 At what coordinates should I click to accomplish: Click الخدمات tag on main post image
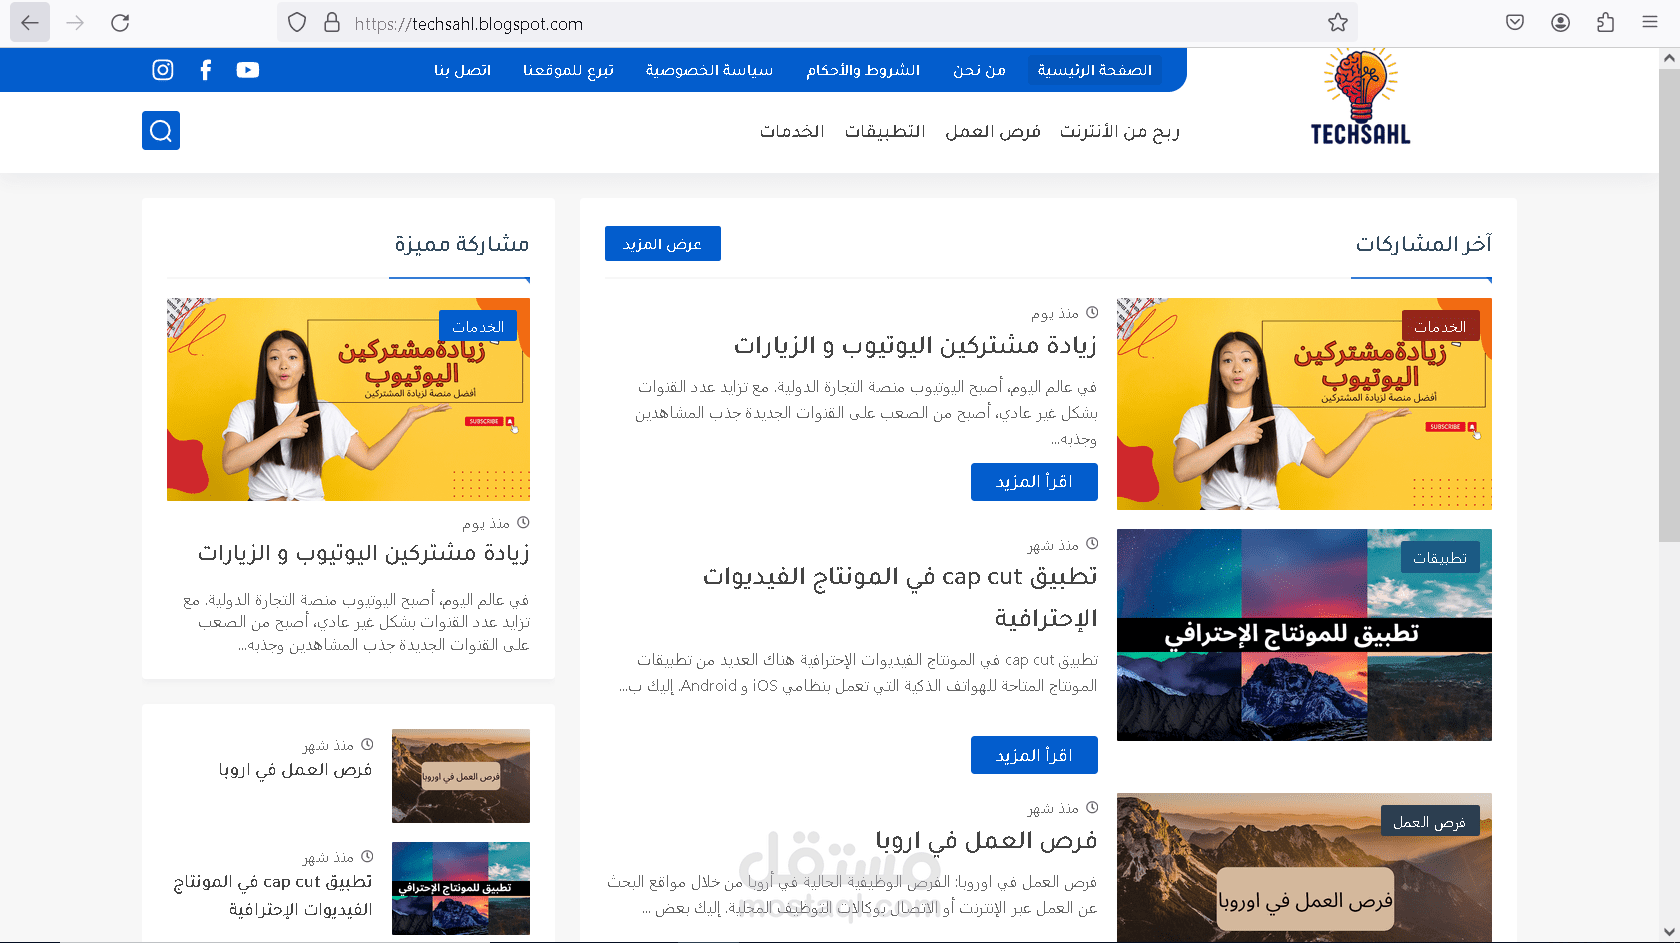point(1440,326)
